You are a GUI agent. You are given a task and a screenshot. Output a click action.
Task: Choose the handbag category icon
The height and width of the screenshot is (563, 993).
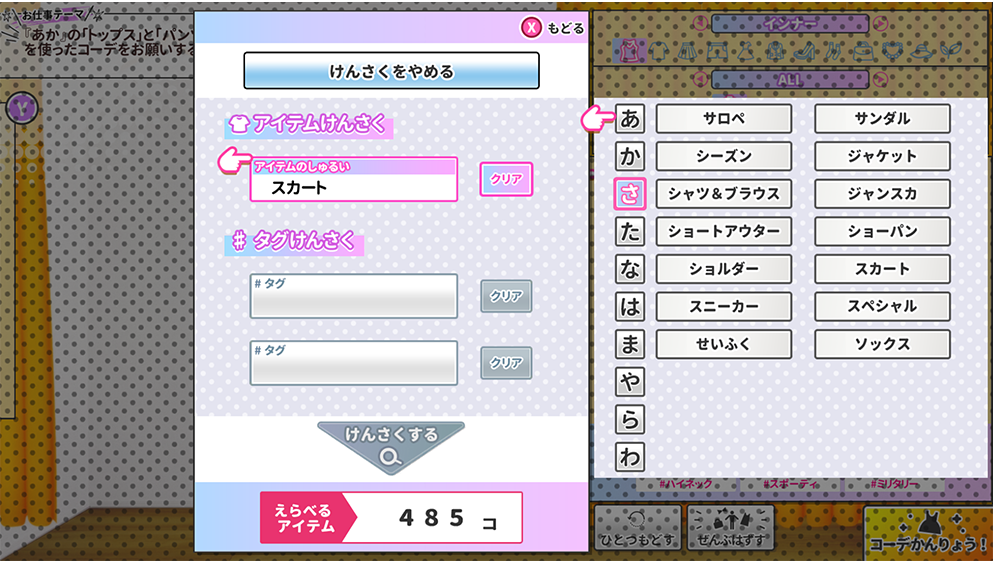pyautogui.click(x=864, y=51)
